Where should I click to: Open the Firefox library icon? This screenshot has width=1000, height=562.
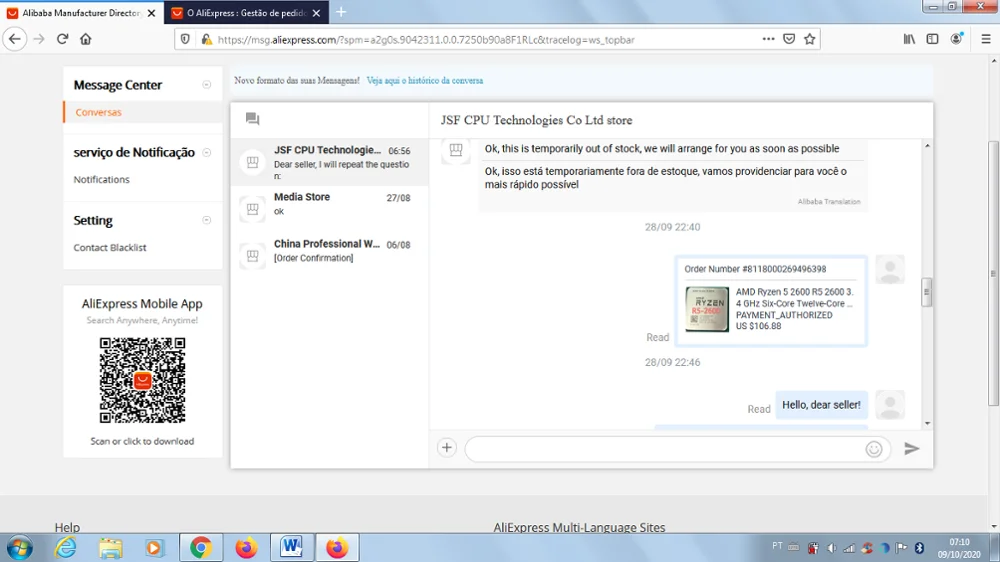[x=909, y=39]
